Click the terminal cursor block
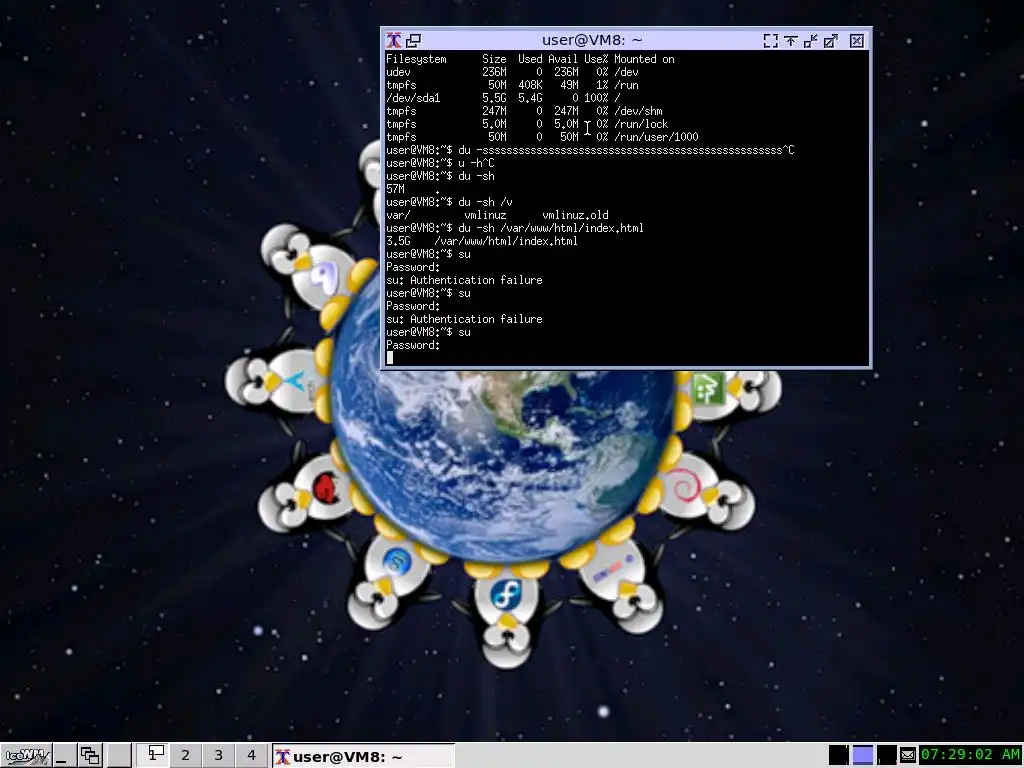The image size is (1024, 768). click(390, 358)
